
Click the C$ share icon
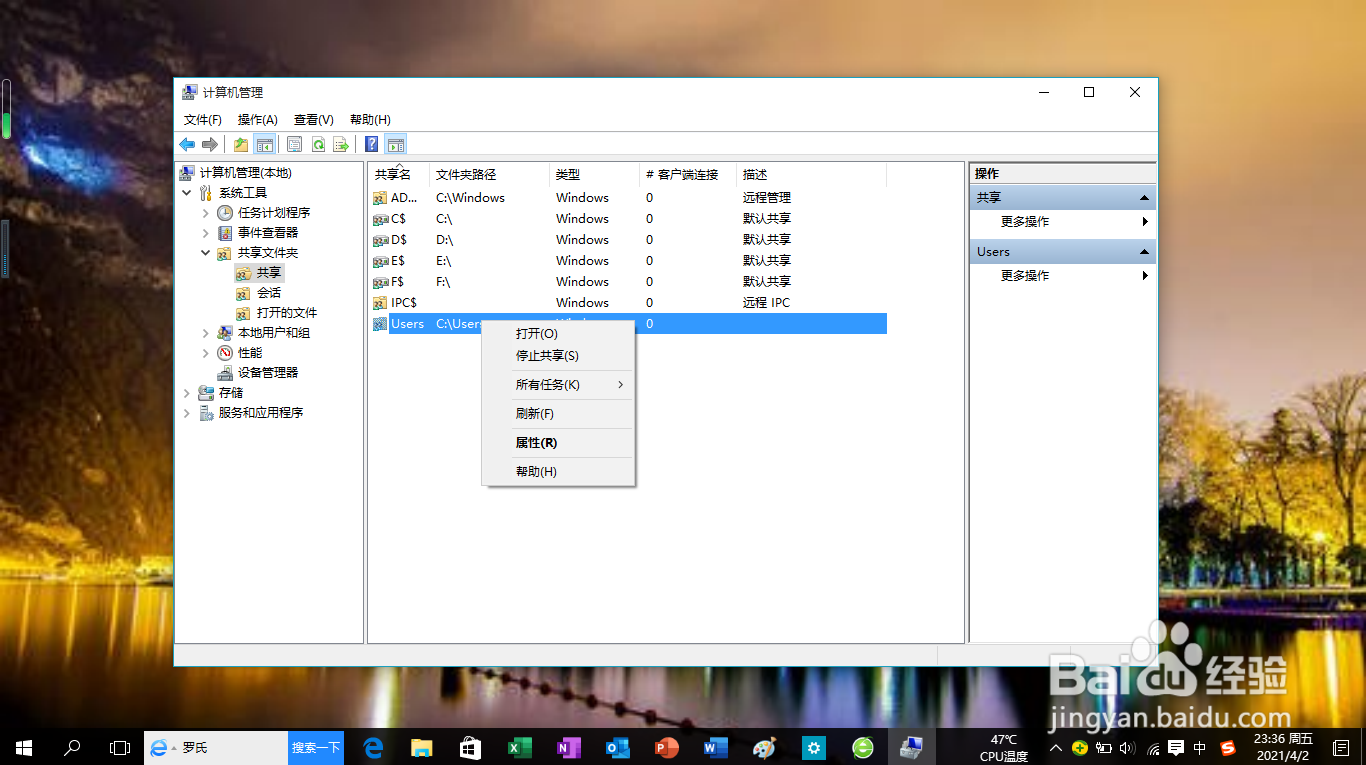380,219
